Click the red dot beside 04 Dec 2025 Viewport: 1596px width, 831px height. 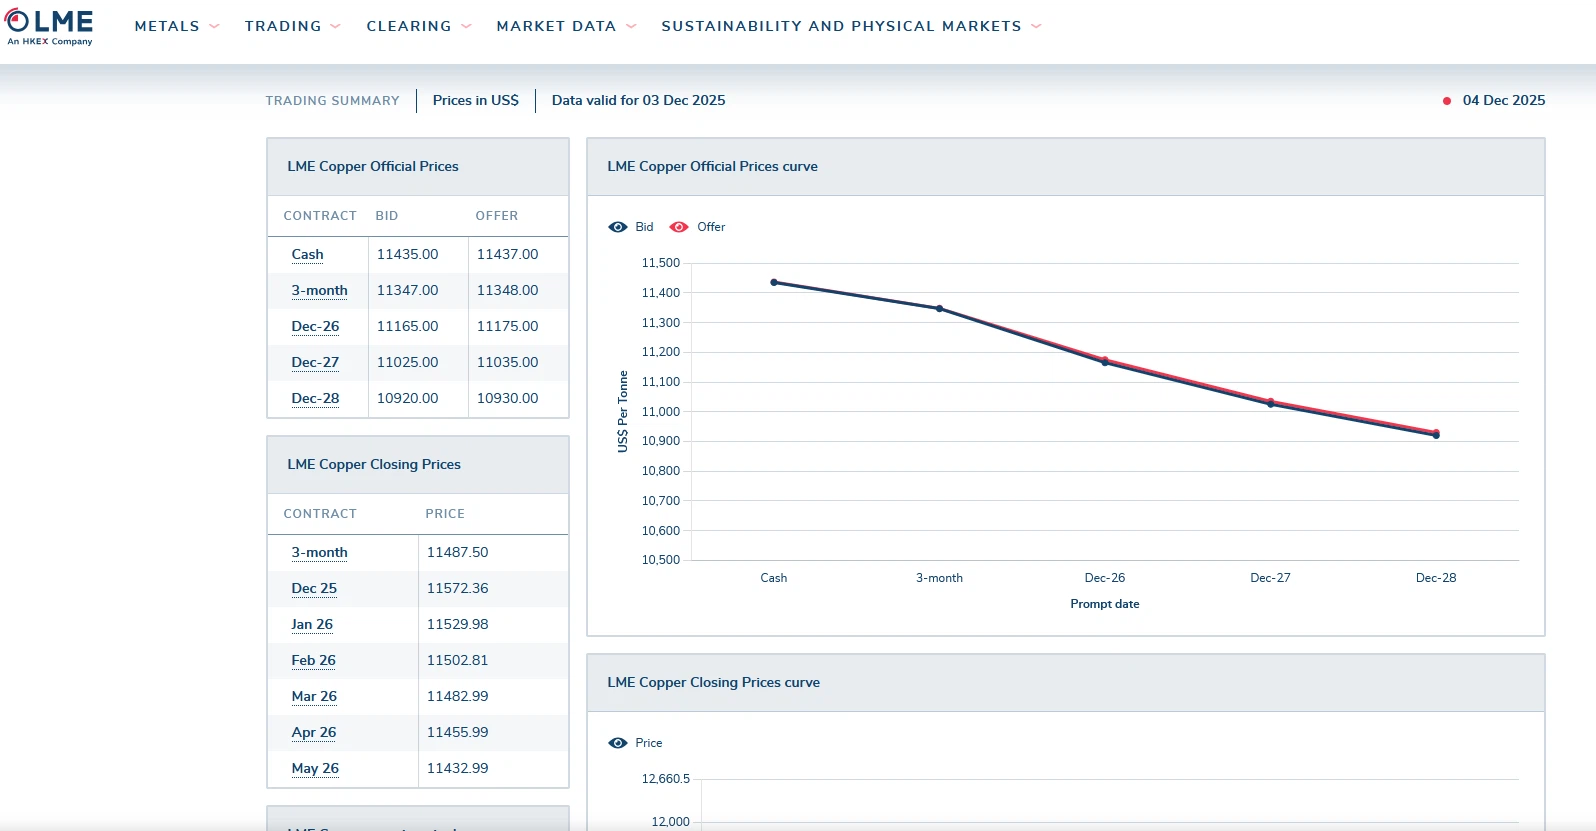pos(1447,101)
